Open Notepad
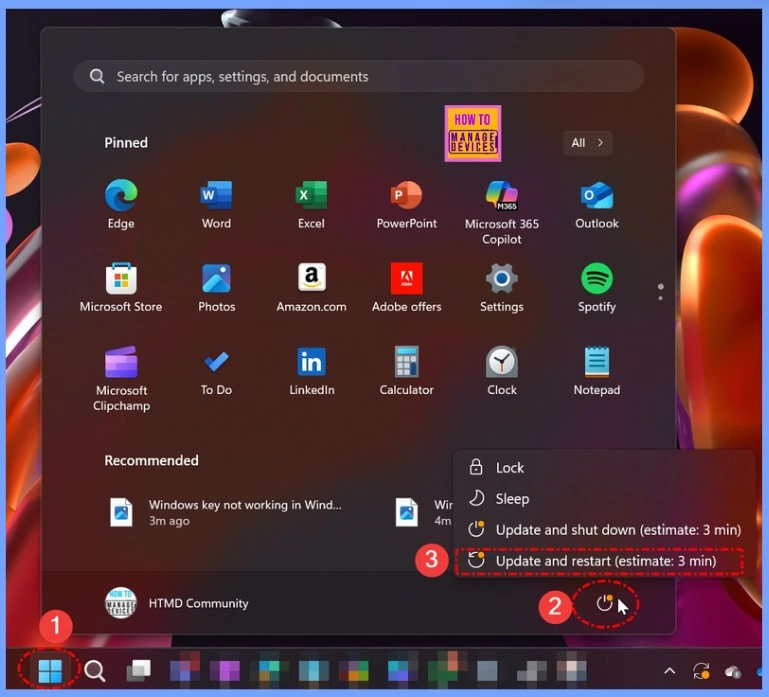Viewport: 769px width, 697px height. click(597, 371)
